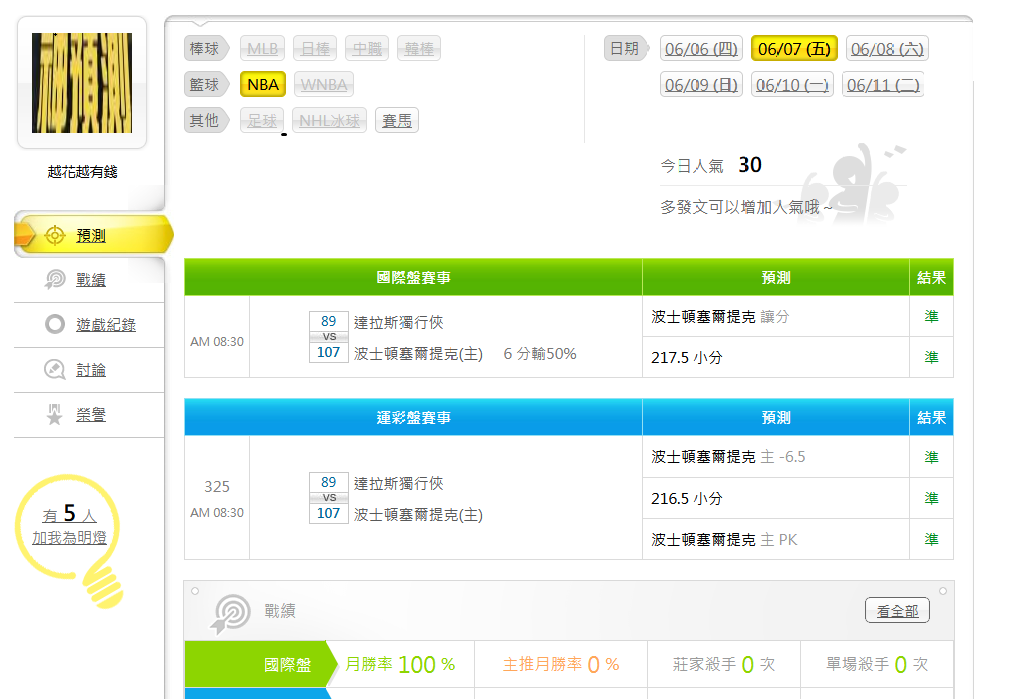Click the 運彩盤賽事 table header
Viewport: 1032px width, 699px height.
[413, 417]
